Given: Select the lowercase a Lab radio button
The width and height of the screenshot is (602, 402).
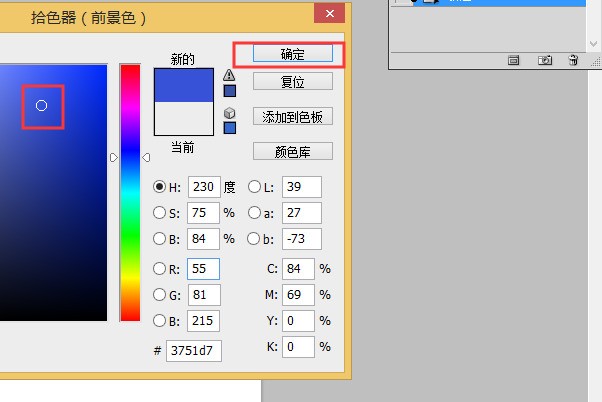Looking at the screenshot, I should [x=254, y=212].
